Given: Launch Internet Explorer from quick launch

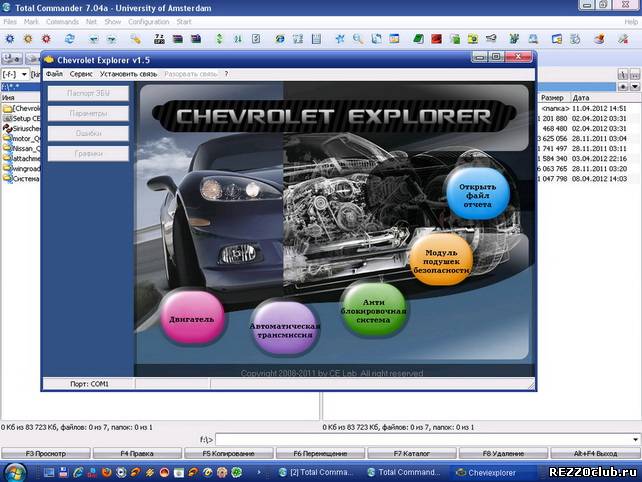Looking at the screenshot, I should click(78, 473).
